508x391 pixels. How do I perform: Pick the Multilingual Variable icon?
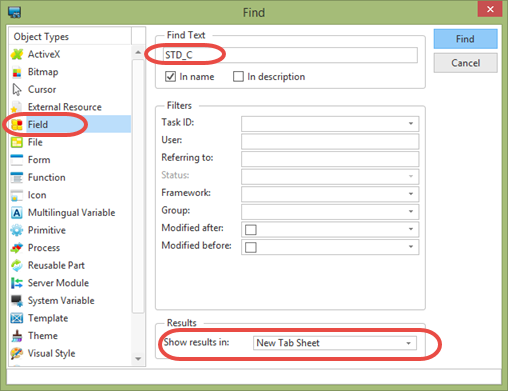click(x=17, y=213)
